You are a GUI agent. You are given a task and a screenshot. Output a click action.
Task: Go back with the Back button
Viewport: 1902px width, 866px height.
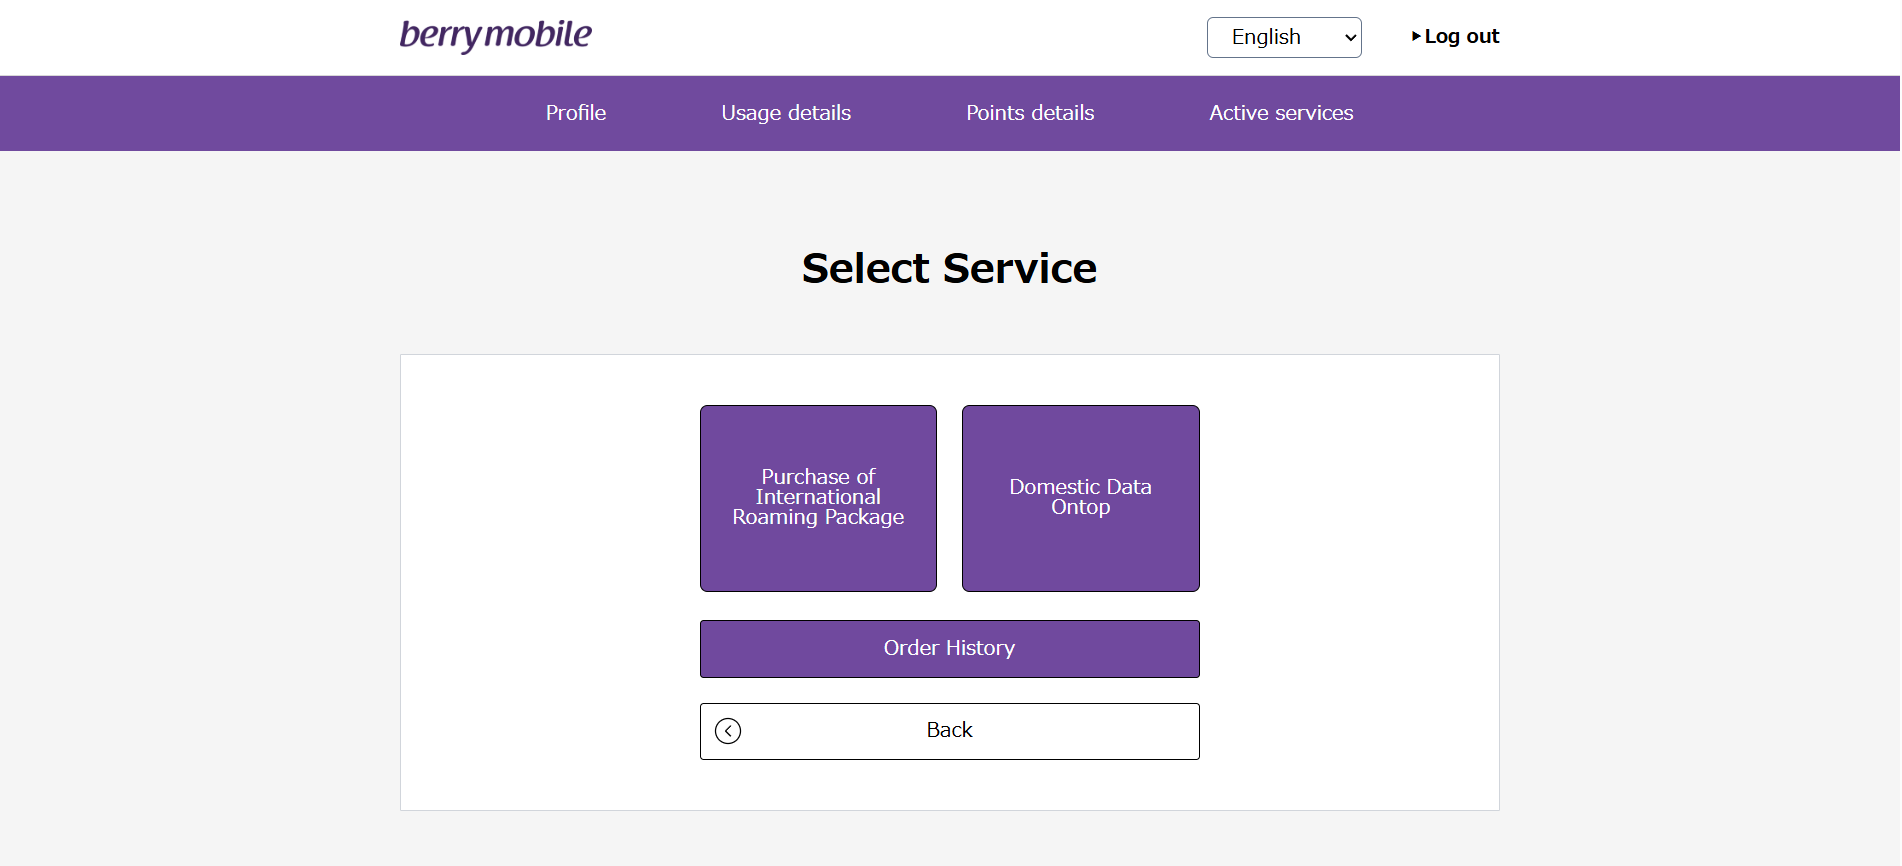(x=950, y=731)
